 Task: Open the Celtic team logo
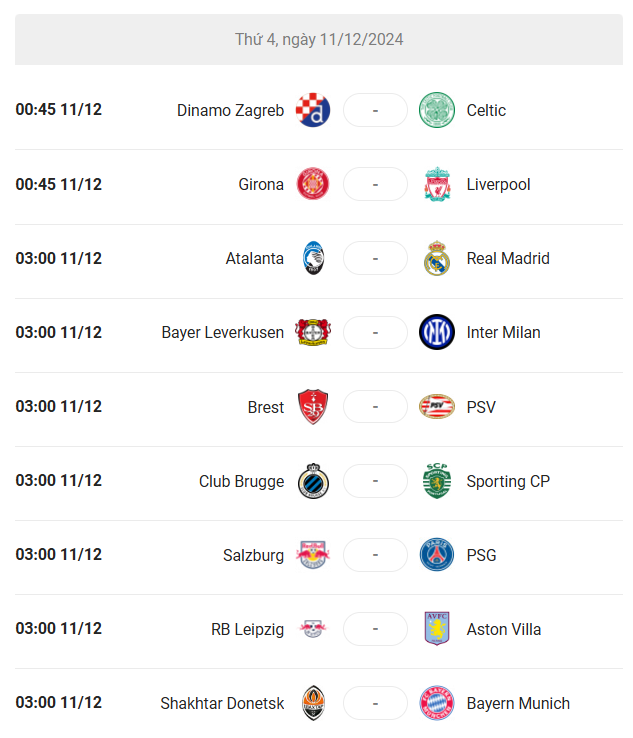(437, 110)
